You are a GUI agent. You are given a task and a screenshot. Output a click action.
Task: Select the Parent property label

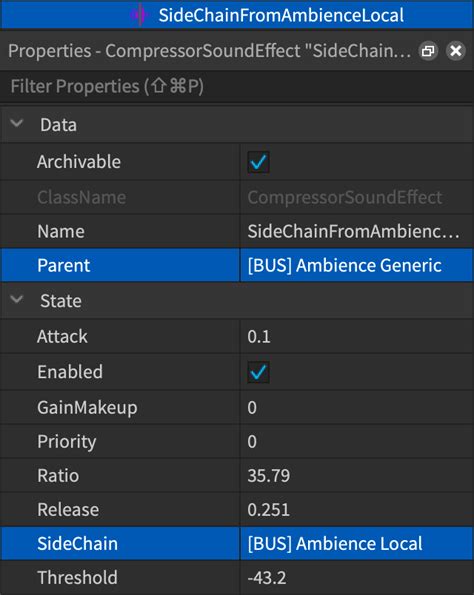point(64,265)
